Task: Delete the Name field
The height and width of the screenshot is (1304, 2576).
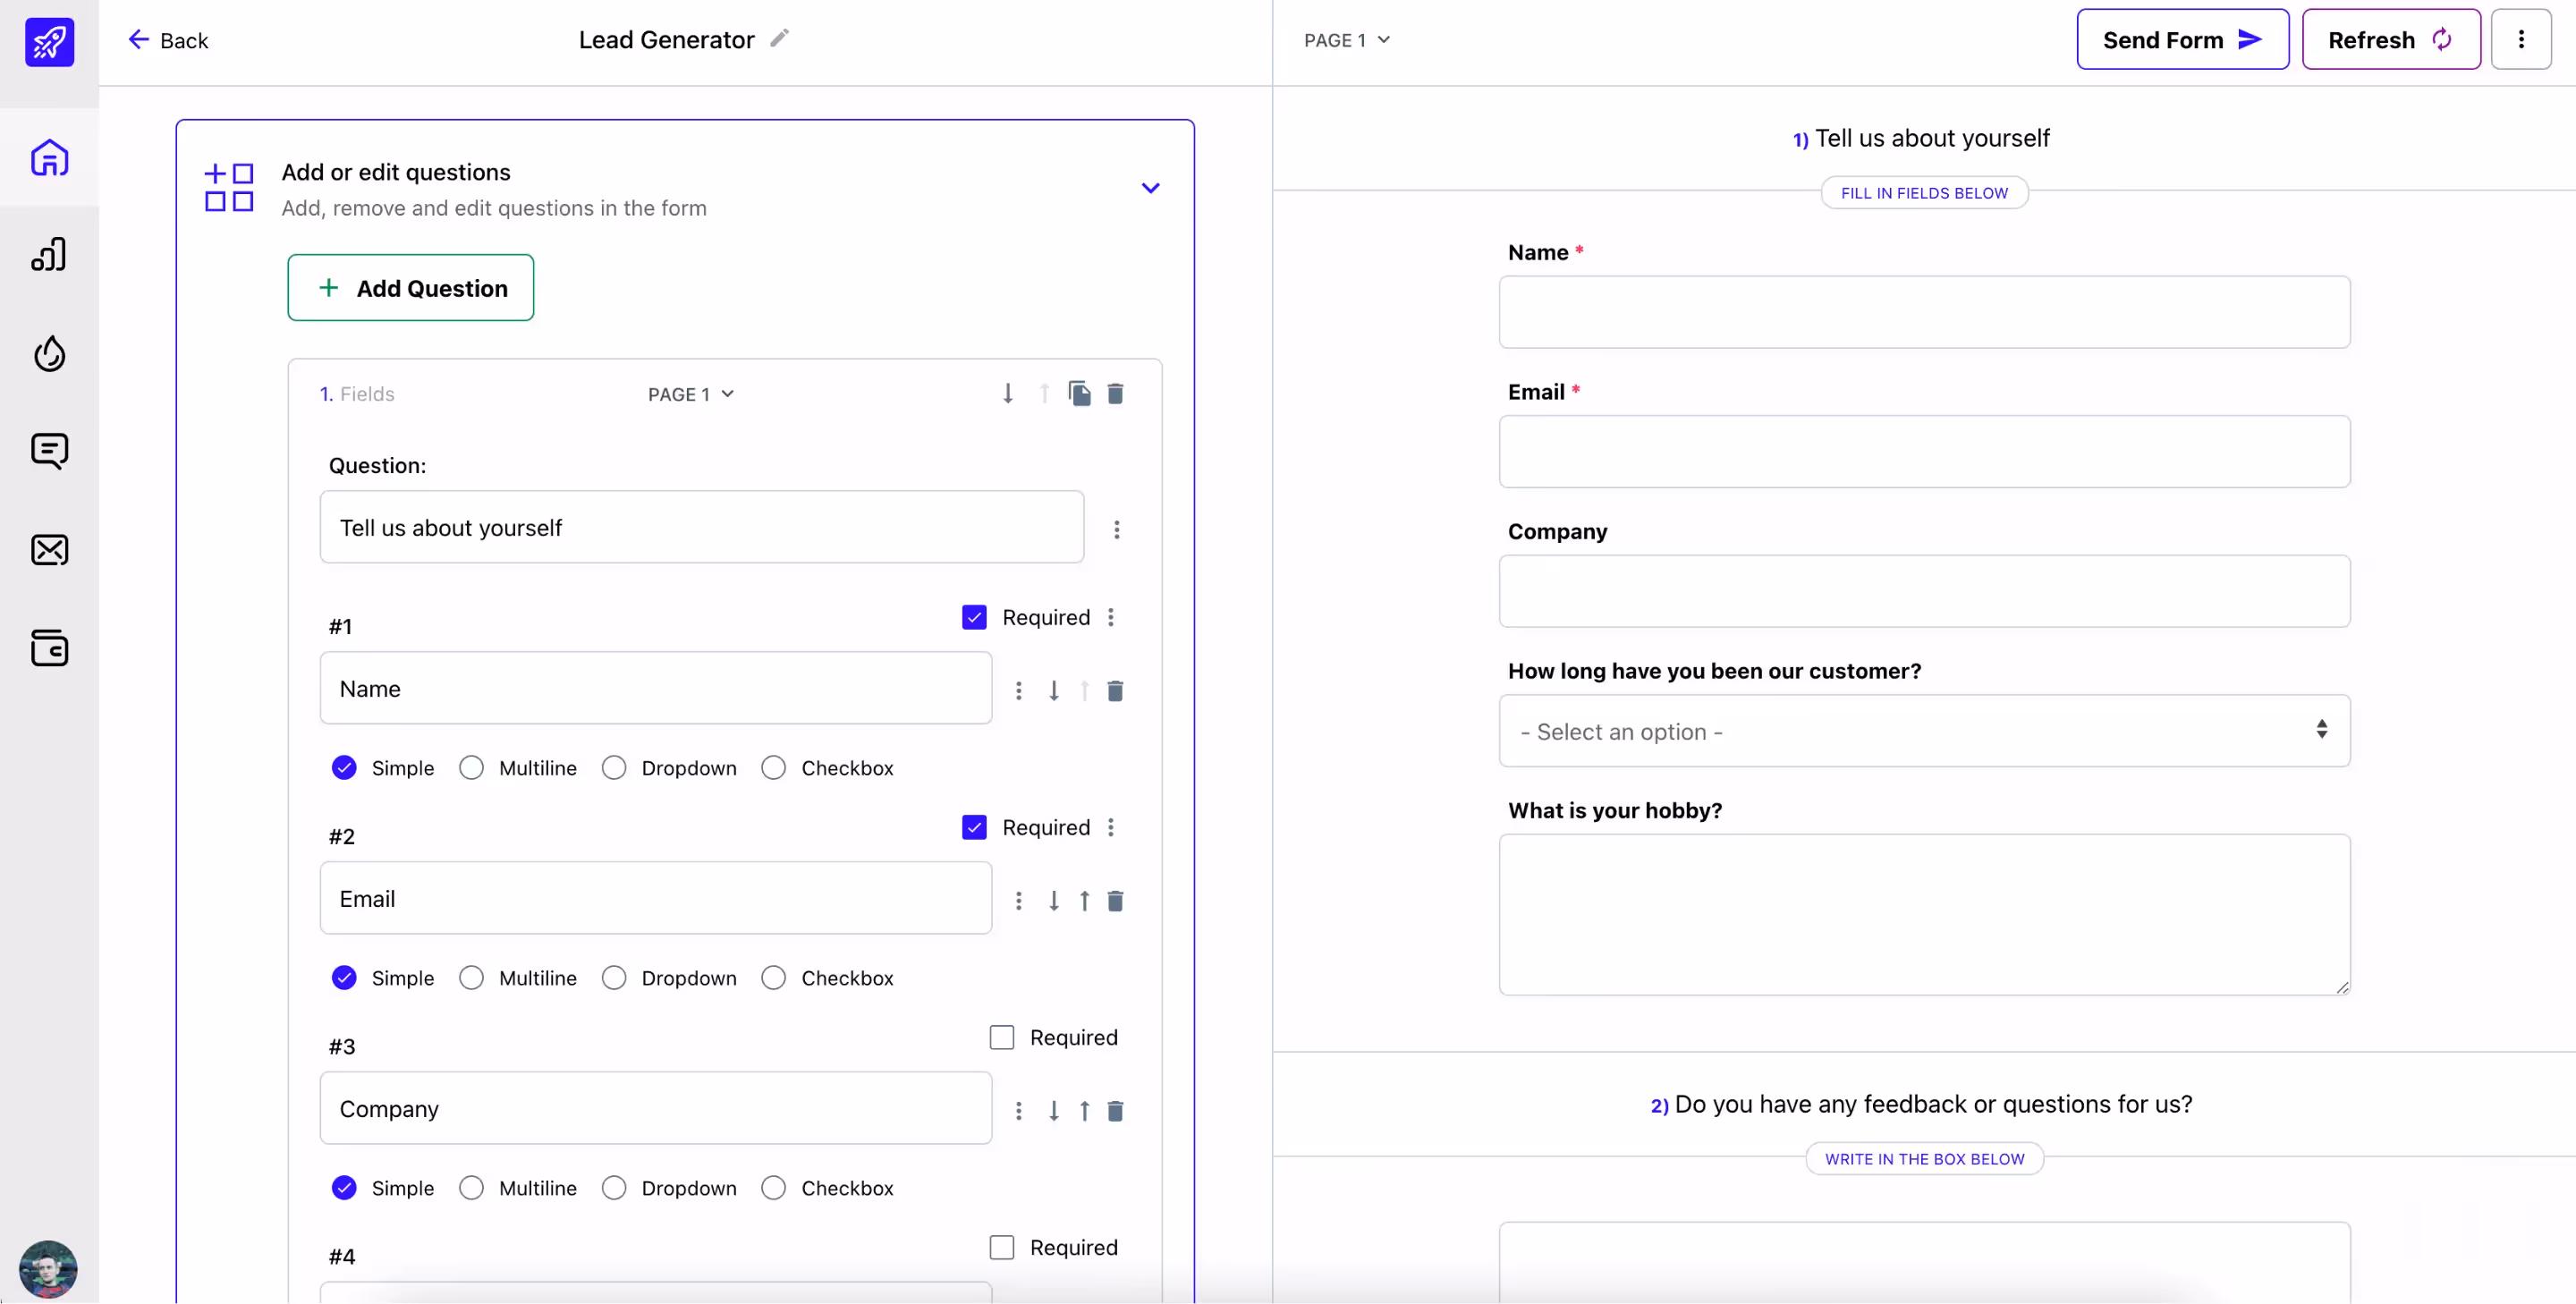Action: click(x=1115, y=690)
